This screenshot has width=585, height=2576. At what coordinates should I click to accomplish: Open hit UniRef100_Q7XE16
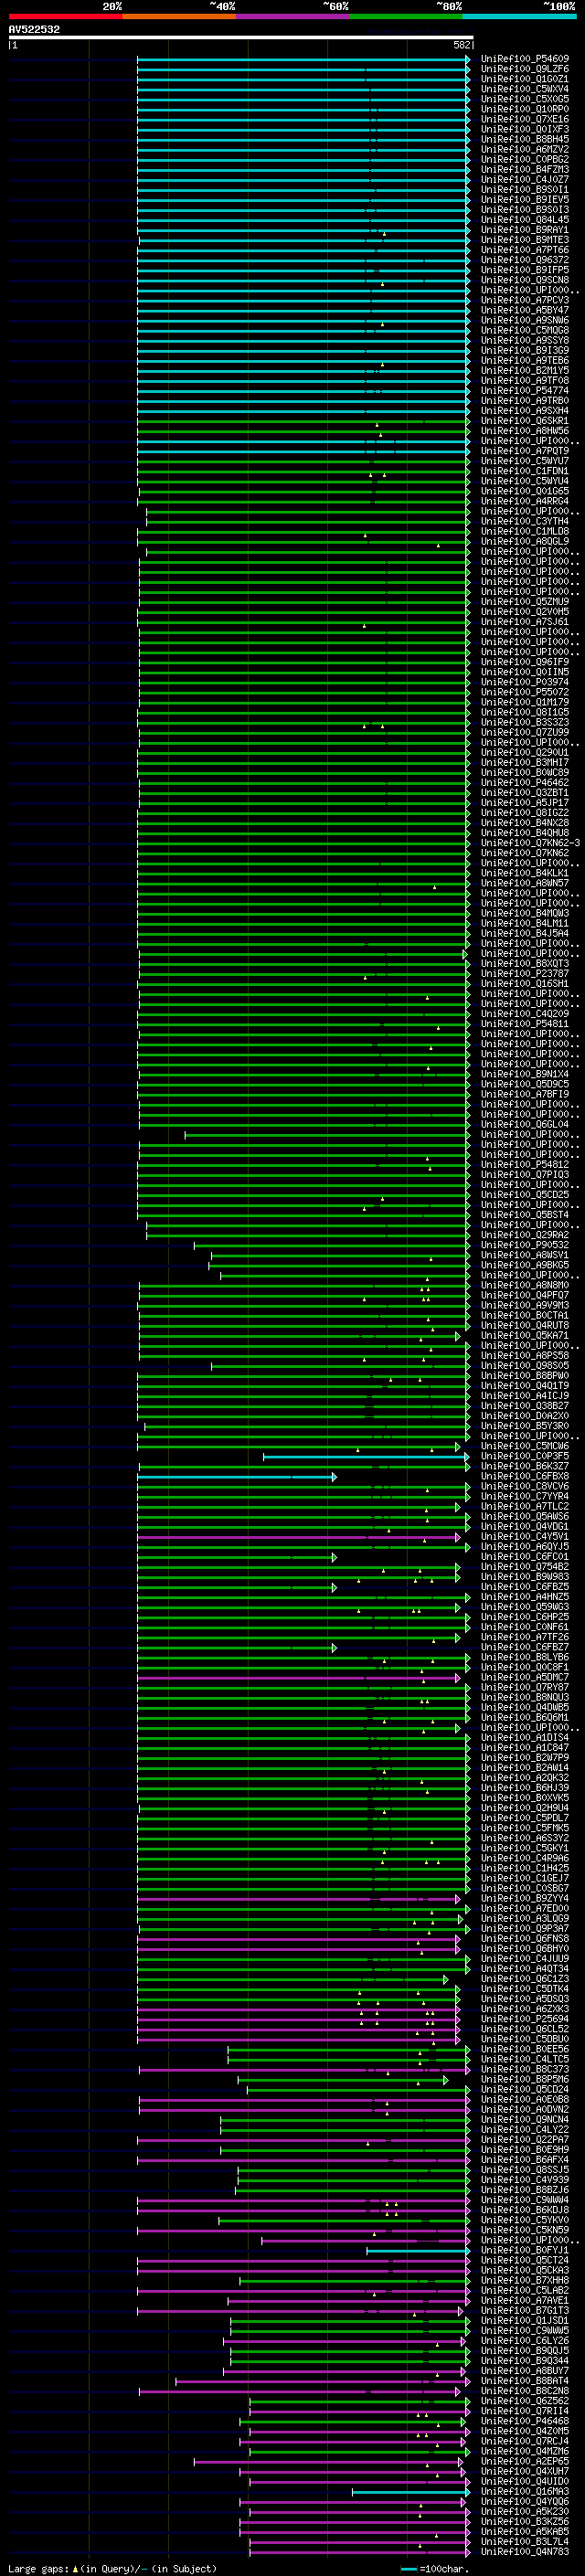[524, 119]
